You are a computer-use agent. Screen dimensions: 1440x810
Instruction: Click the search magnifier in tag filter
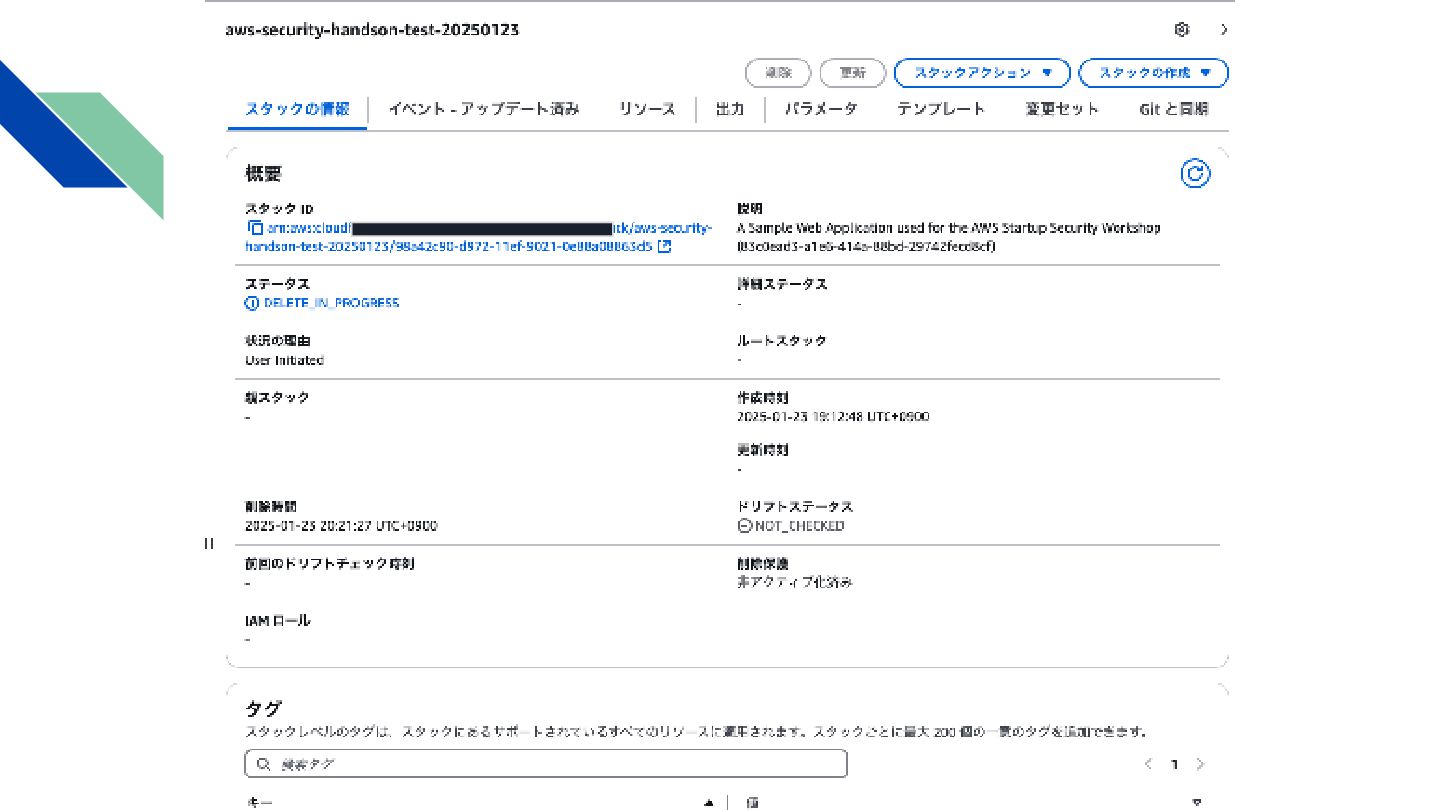(x=263, y=764)
